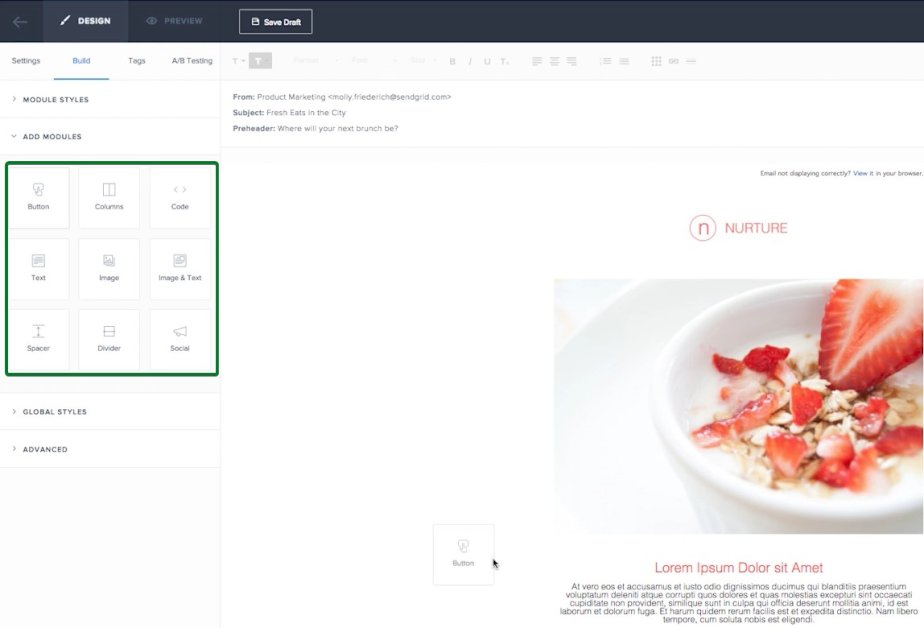Select the Spacer module
This screenshot has width=924, height=628.
(x=38, y=339)
